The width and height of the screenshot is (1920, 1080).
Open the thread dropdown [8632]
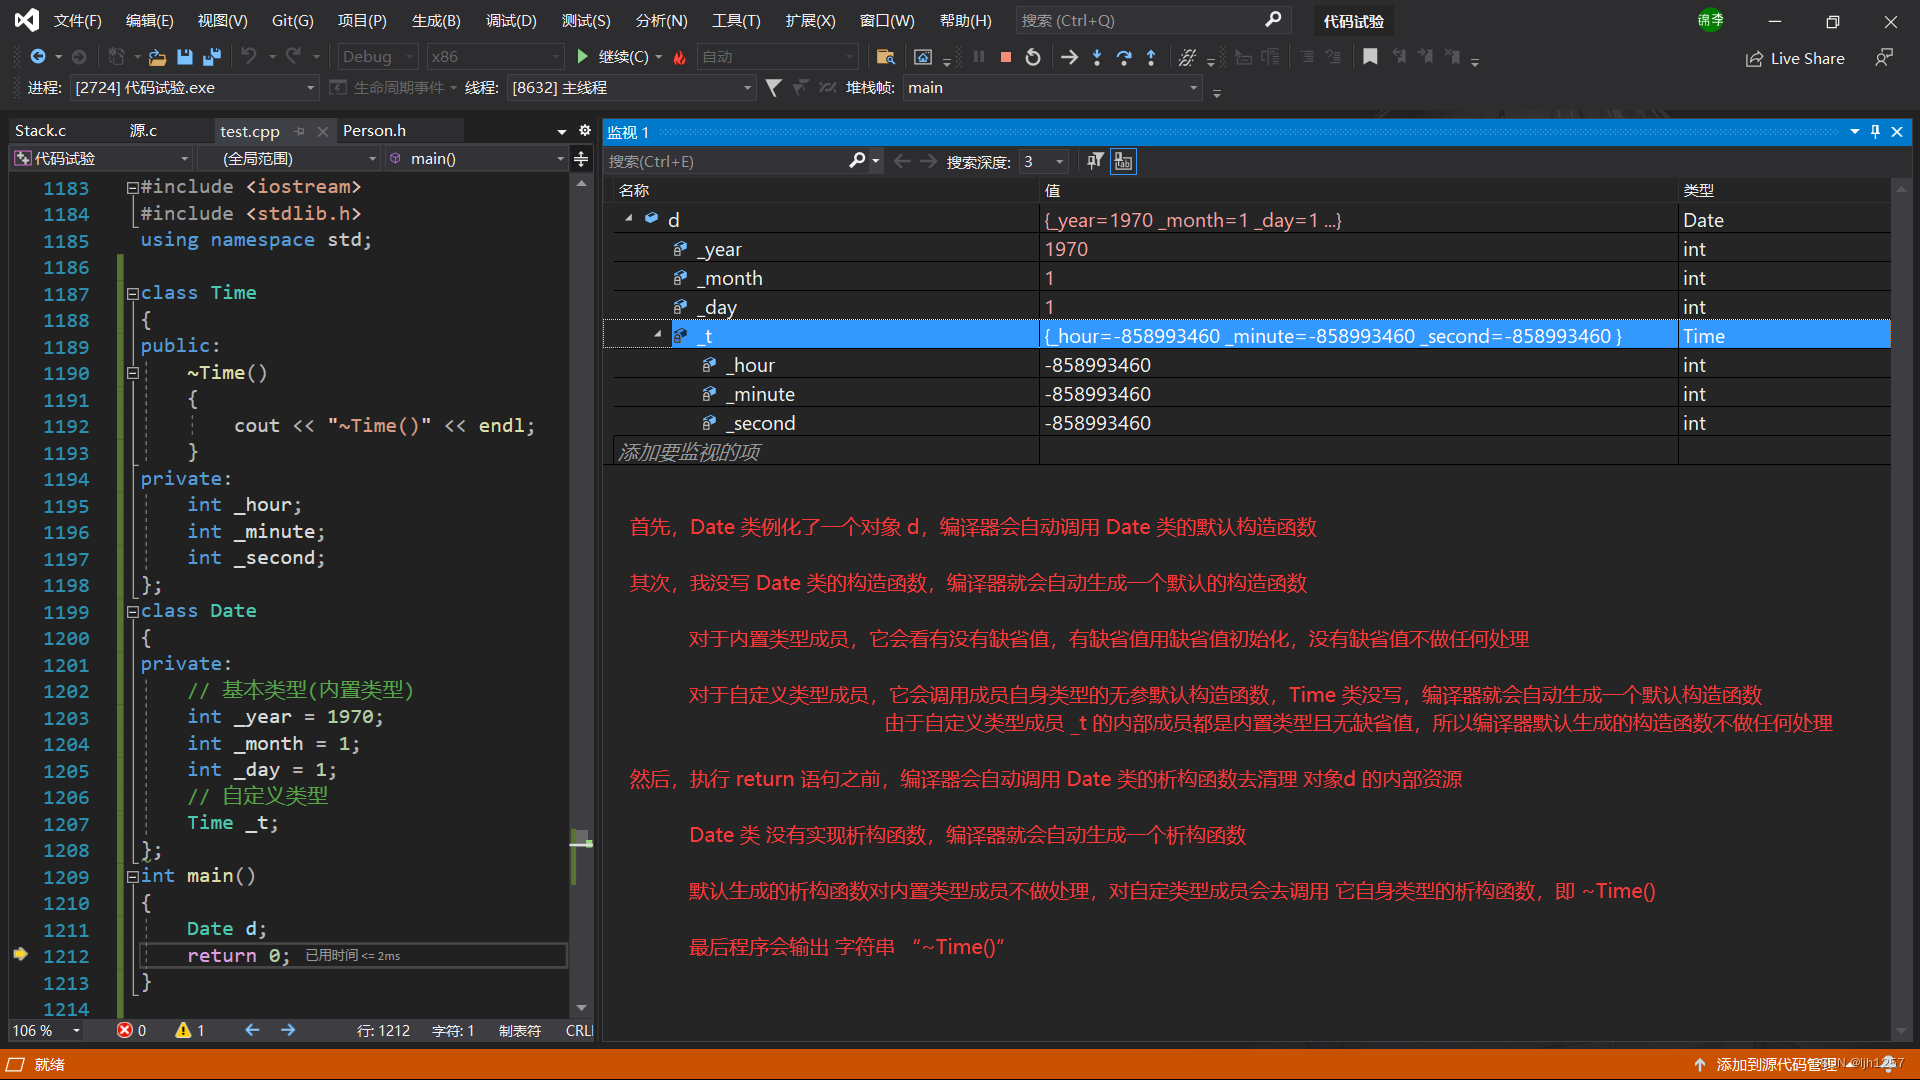coord(631,88)
